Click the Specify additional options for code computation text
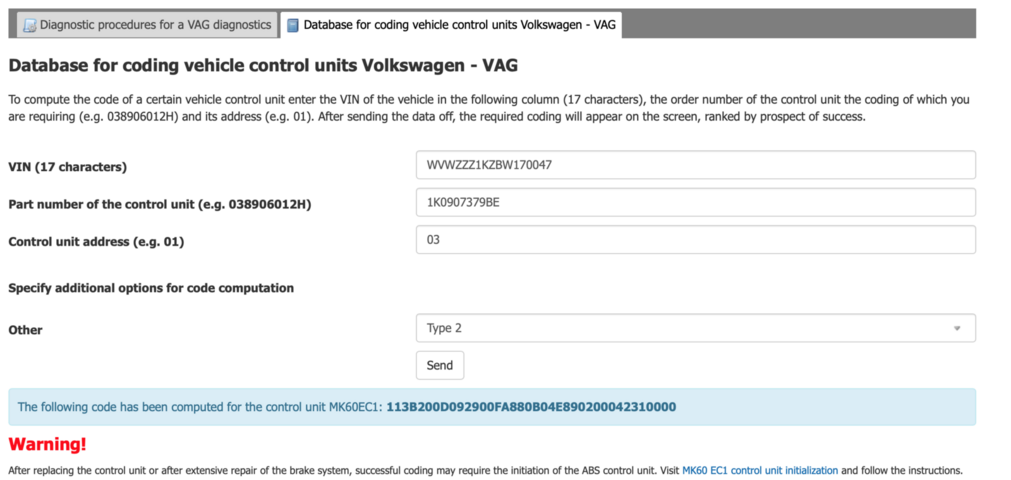Screen dimensions: 1011x480 (x=151, y=288)
